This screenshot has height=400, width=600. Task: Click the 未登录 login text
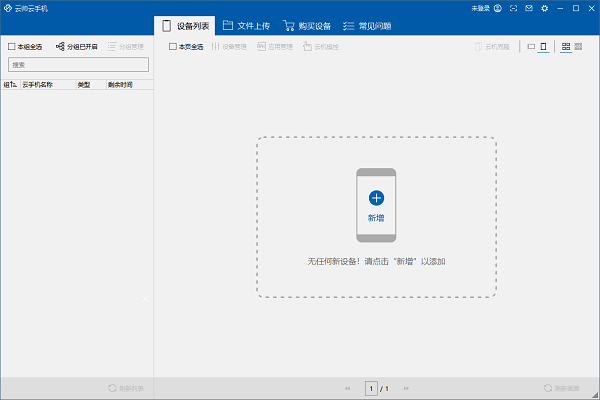(481, 8)
